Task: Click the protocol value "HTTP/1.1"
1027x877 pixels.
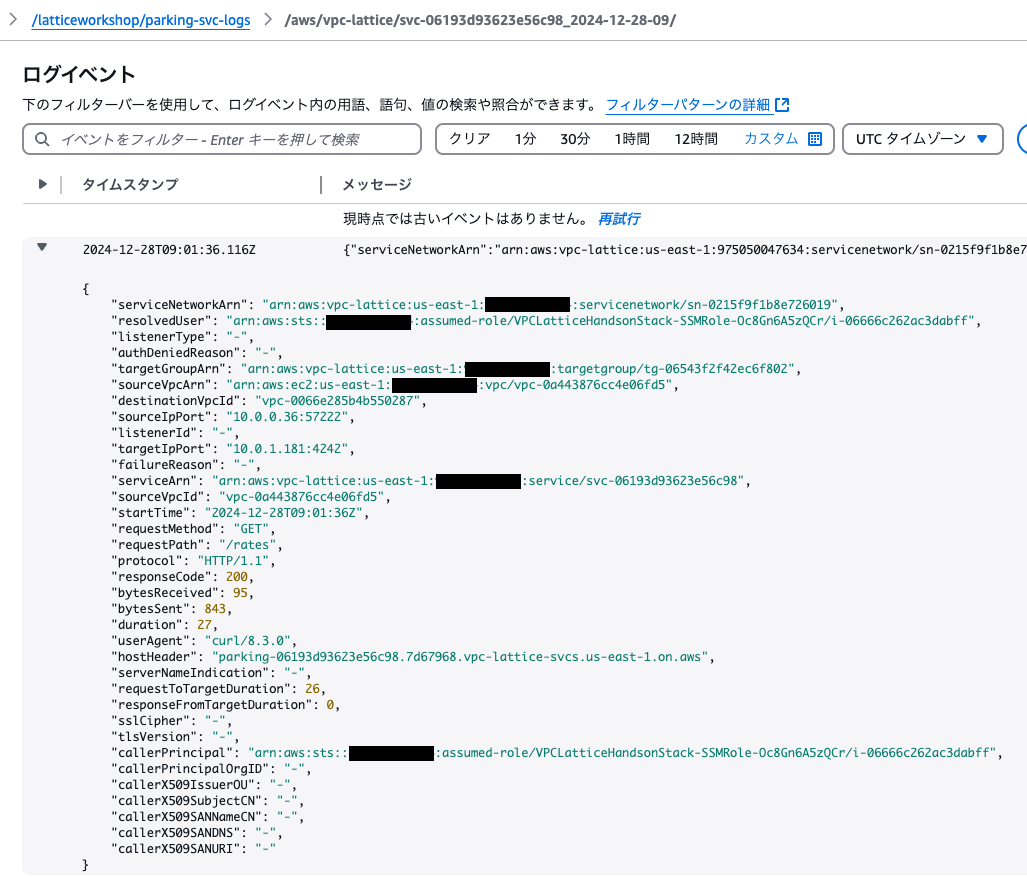Action: (233, 561)
